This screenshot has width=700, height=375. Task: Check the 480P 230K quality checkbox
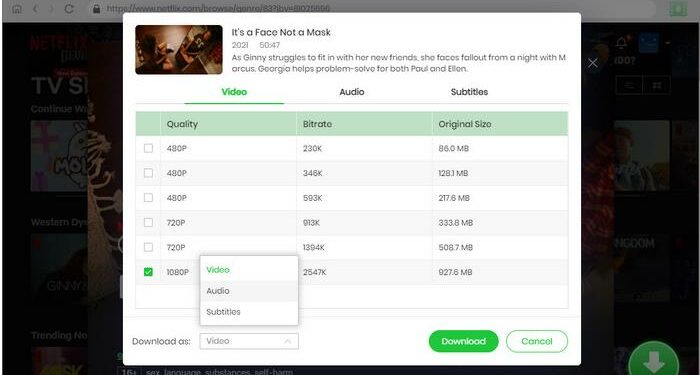148,148
